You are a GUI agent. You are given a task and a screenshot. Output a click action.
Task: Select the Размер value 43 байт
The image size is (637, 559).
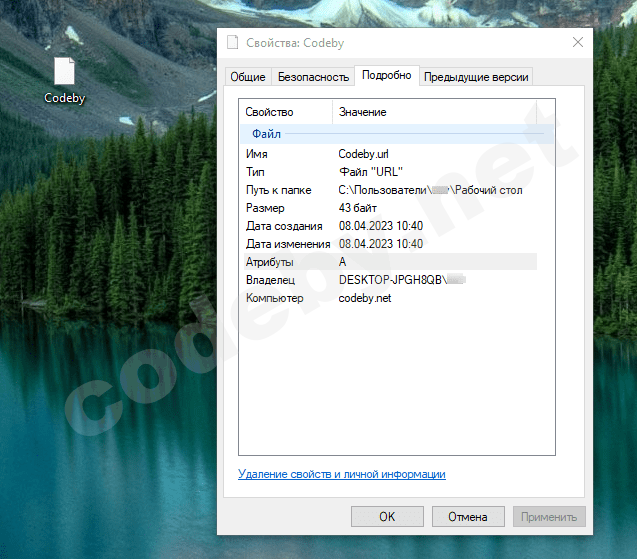point(358,208)
